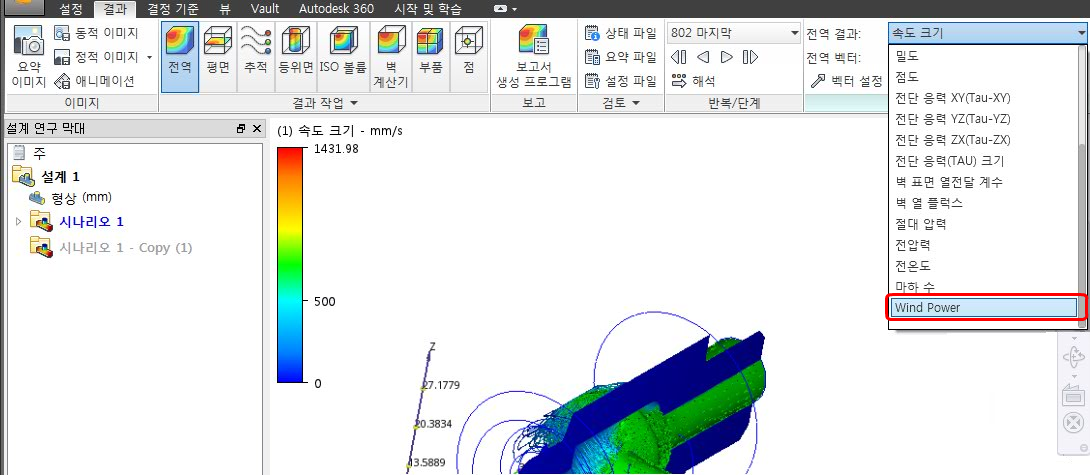Open the 요약 파일

coord(621,57)
